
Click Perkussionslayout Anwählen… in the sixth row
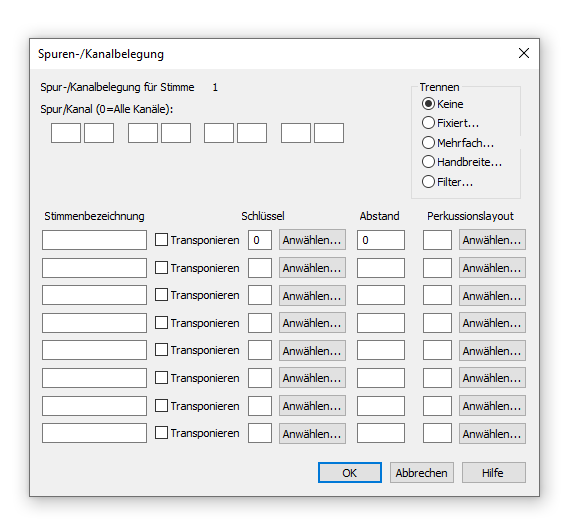pyautogui.click(x=492, y=378)
